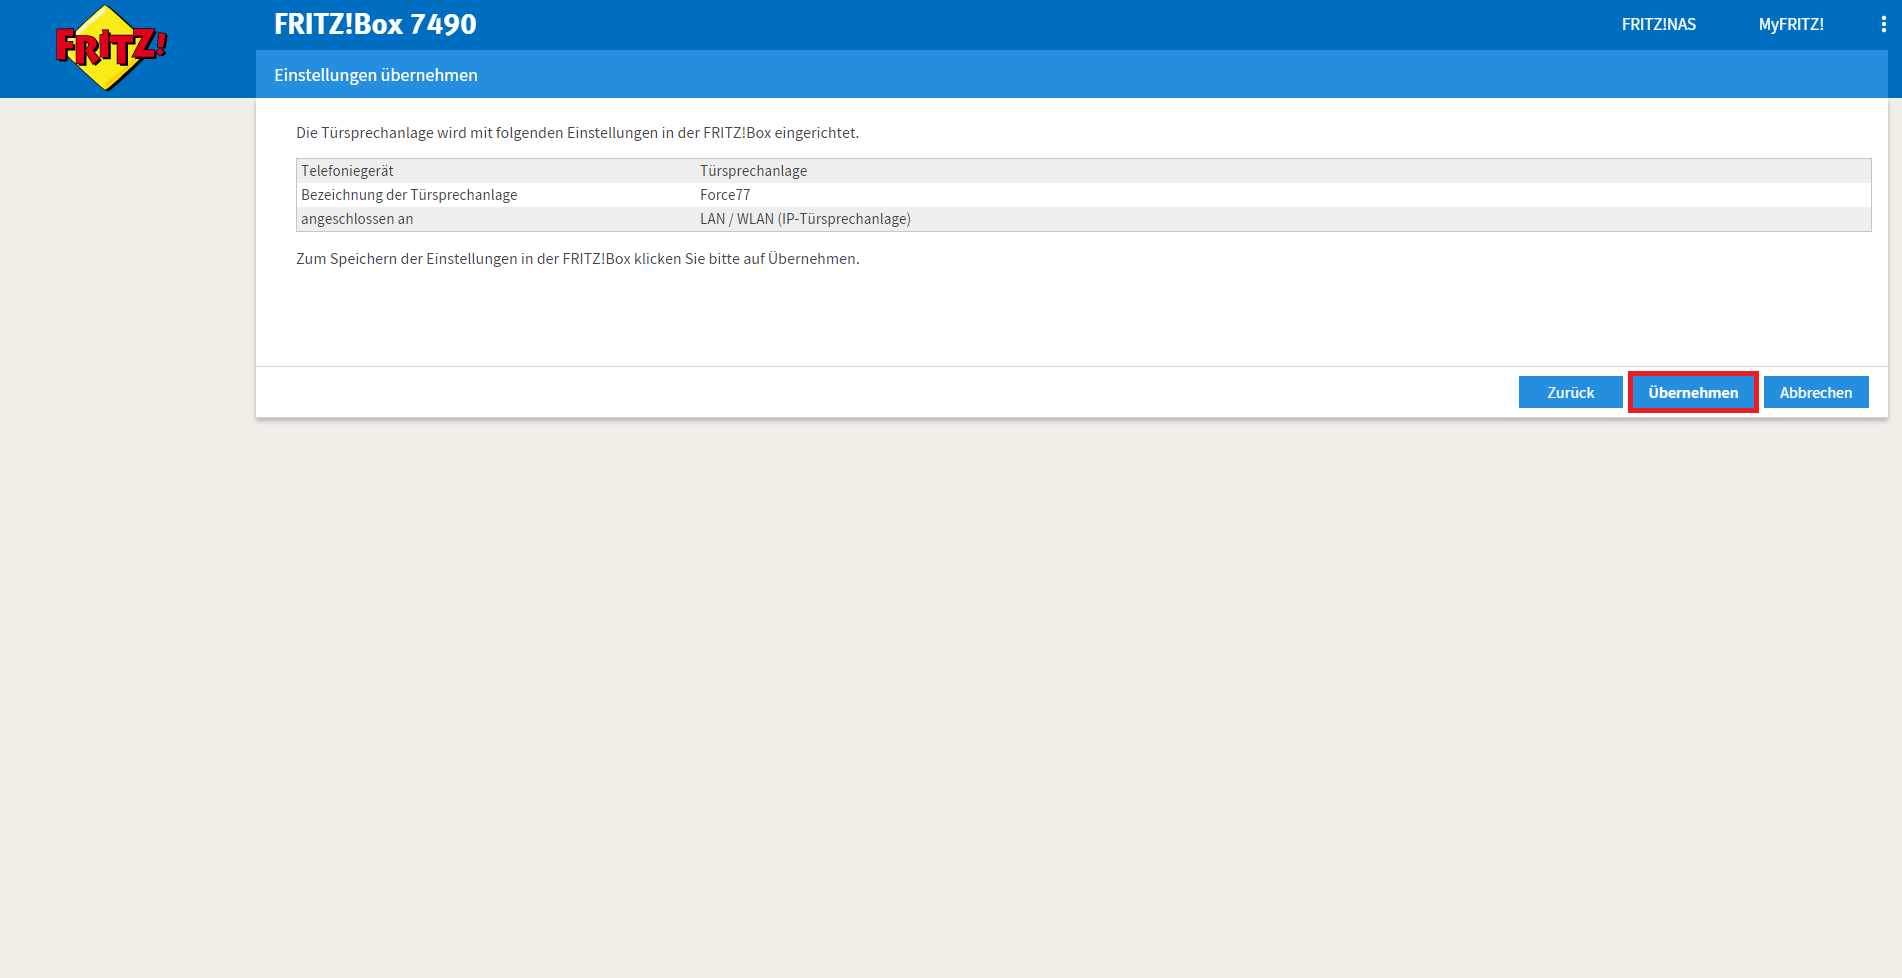The image size is (1902, 978).
Task: Open the FRITZ!NAS page
Action: click(x=1658, y=24)
